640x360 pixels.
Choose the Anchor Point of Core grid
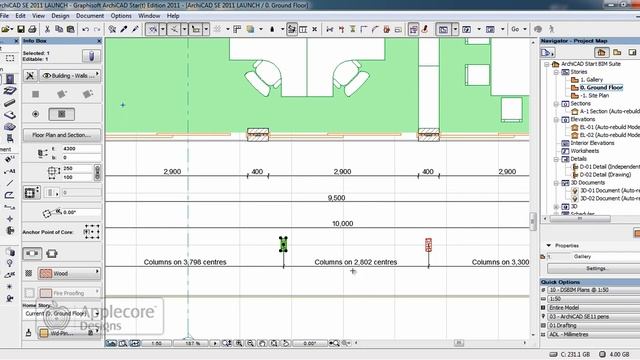coord(92,231)
